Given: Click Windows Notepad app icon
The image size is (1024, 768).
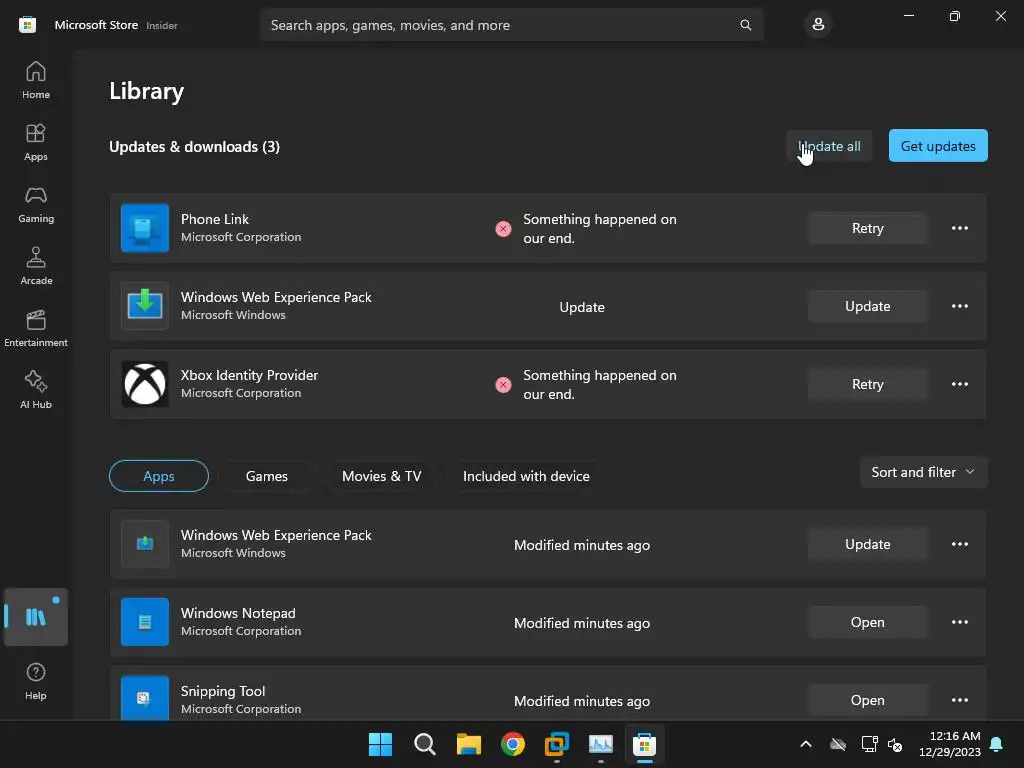Looking at the screenshot, I should pyautogui.click(x=145, y=622).
